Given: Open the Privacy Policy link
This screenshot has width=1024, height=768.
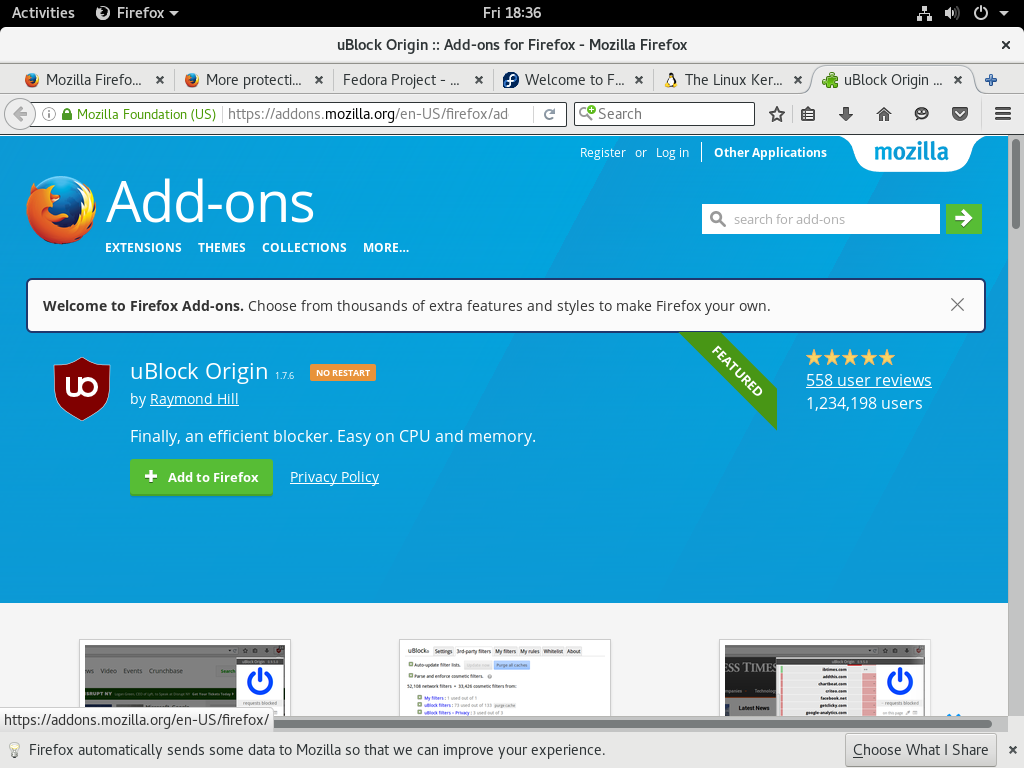Looking at the screenshot, I should point(334,477).
